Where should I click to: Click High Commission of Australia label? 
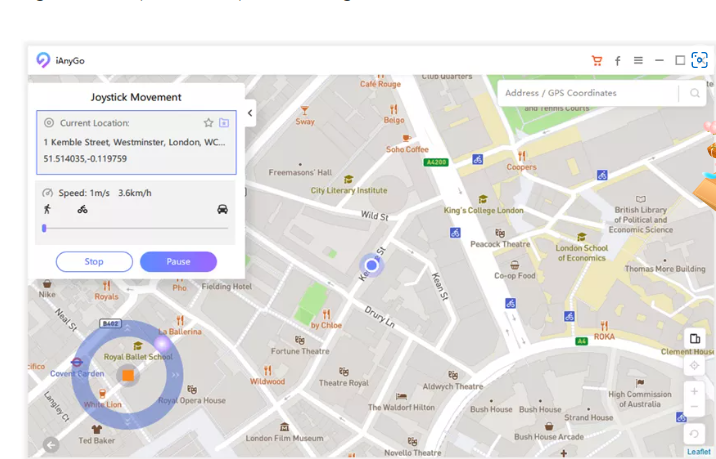[640, 399]
